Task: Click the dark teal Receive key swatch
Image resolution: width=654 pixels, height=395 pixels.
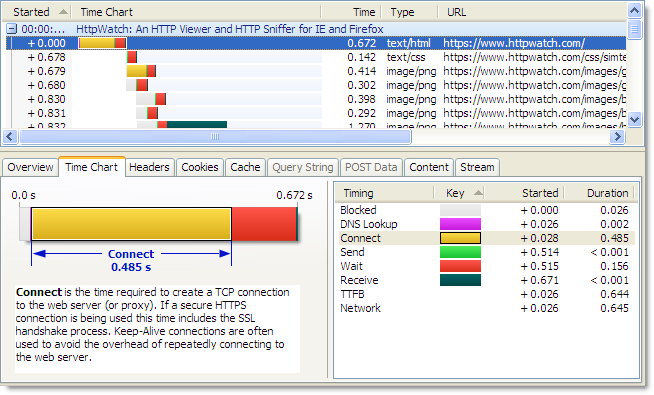Action: (460, 280)
